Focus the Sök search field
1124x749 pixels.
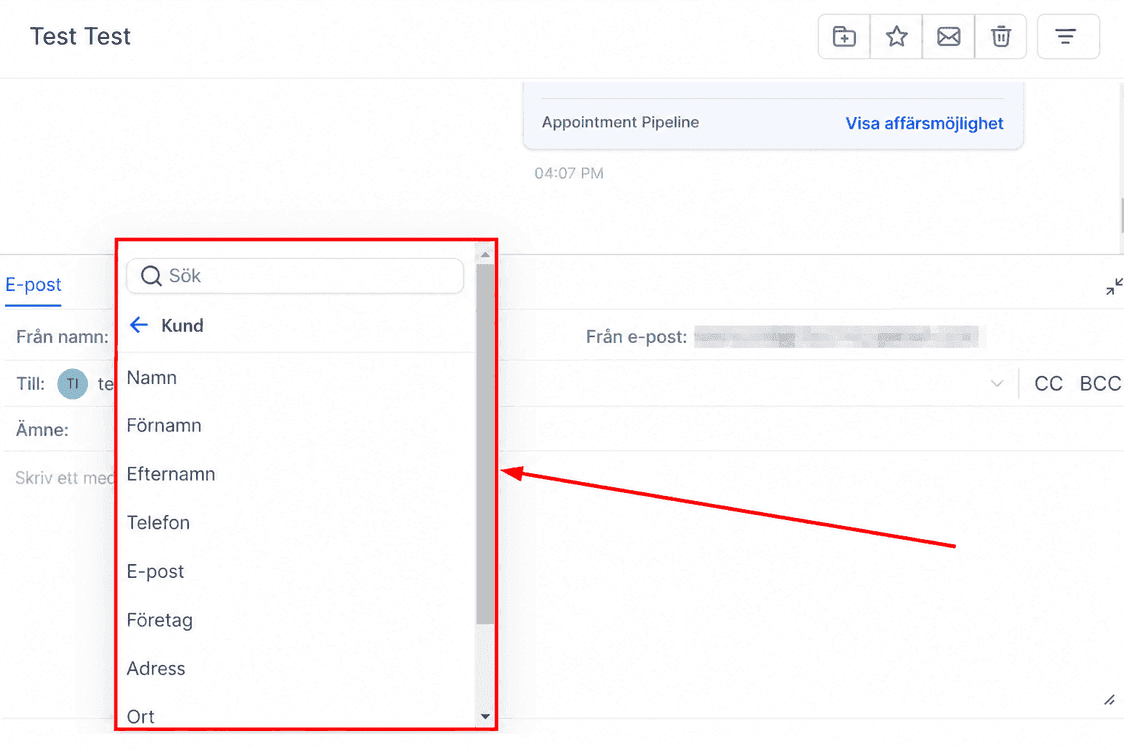pyautogui.click(x=295, y=276)
